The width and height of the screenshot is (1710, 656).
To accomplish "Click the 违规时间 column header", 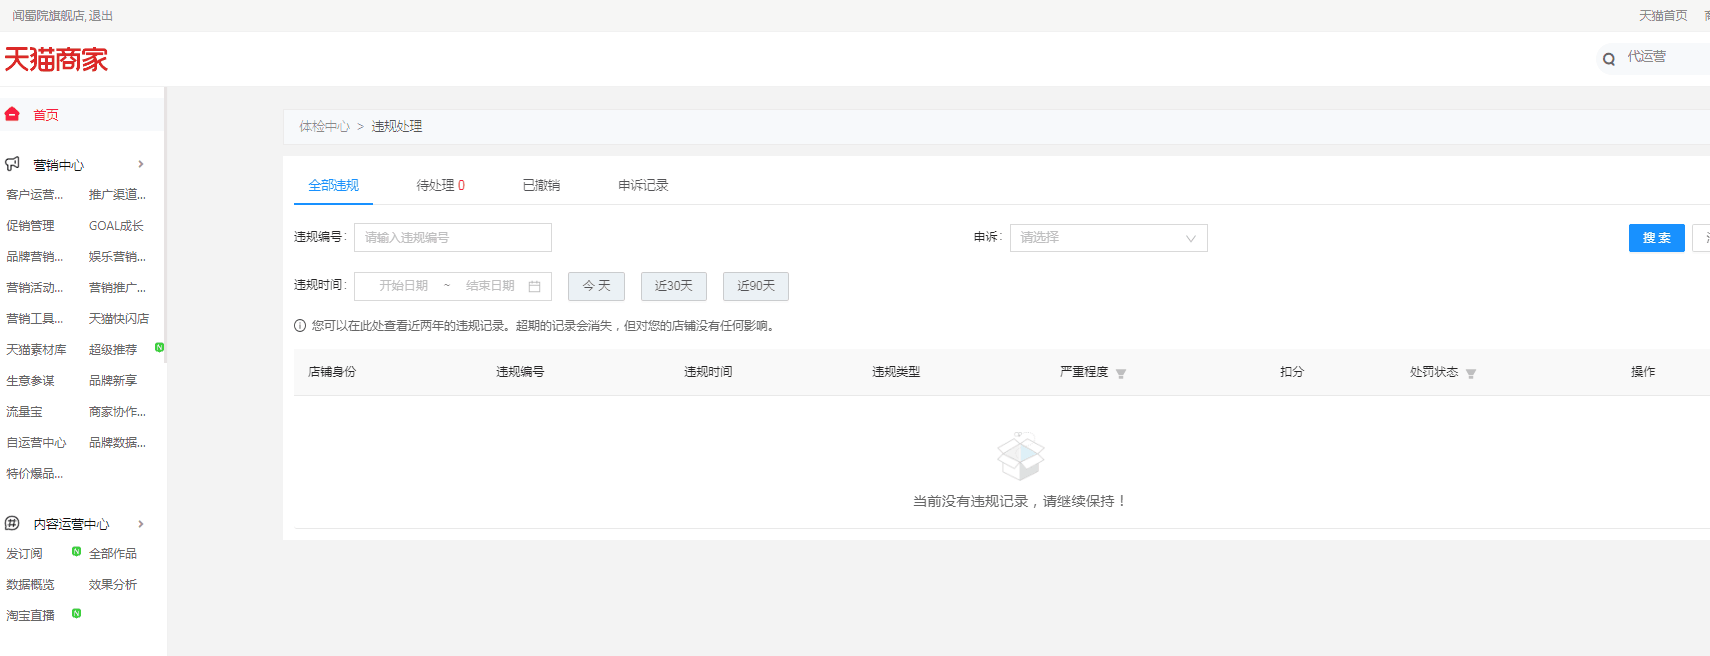I will click(708, 372).
